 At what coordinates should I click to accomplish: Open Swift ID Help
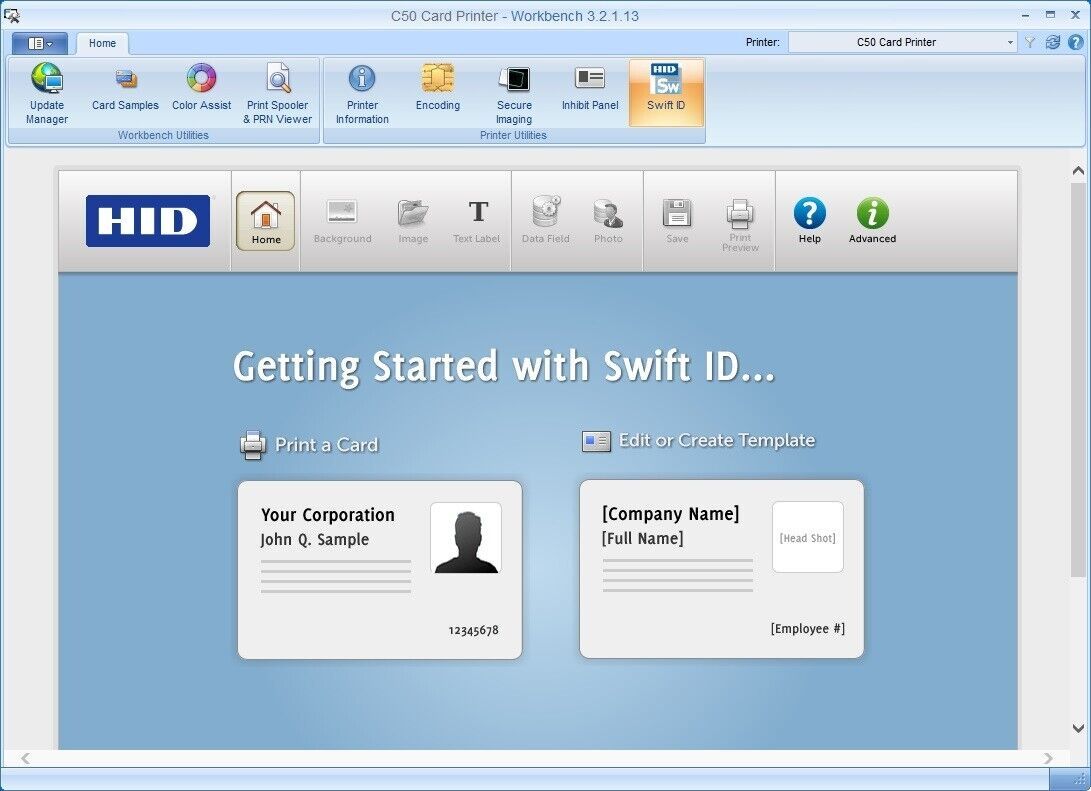[x=810, y=221]
